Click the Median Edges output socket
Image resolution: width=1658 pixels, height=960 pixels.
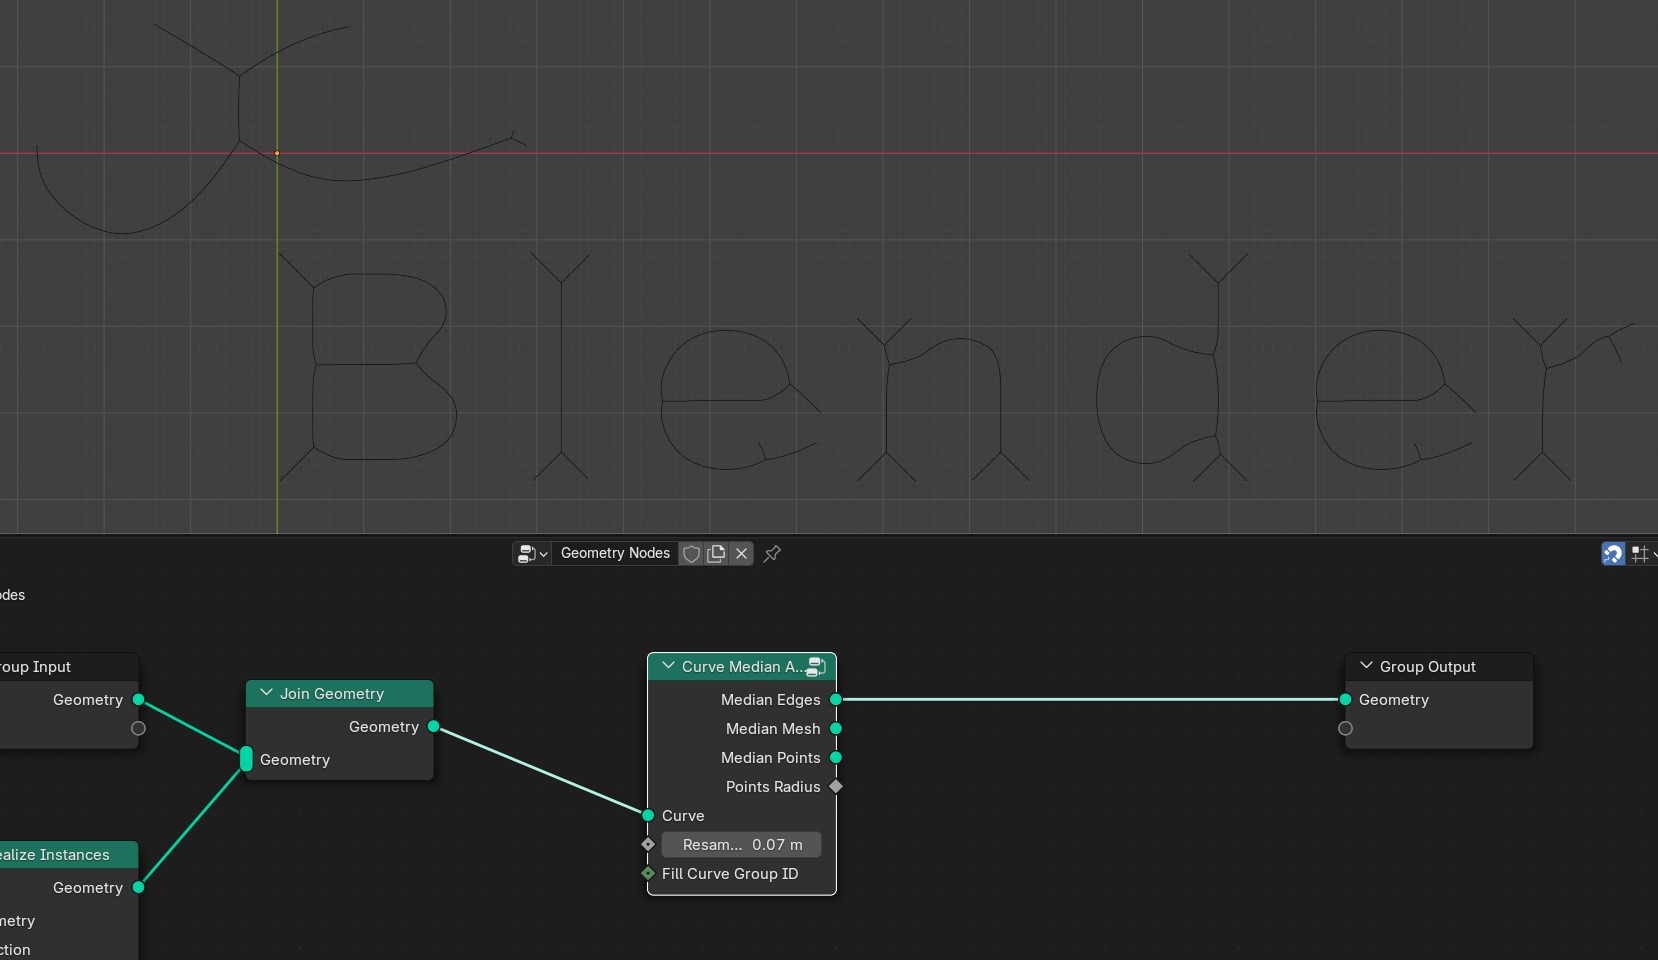pyautogui.click(x=836, y=700)
